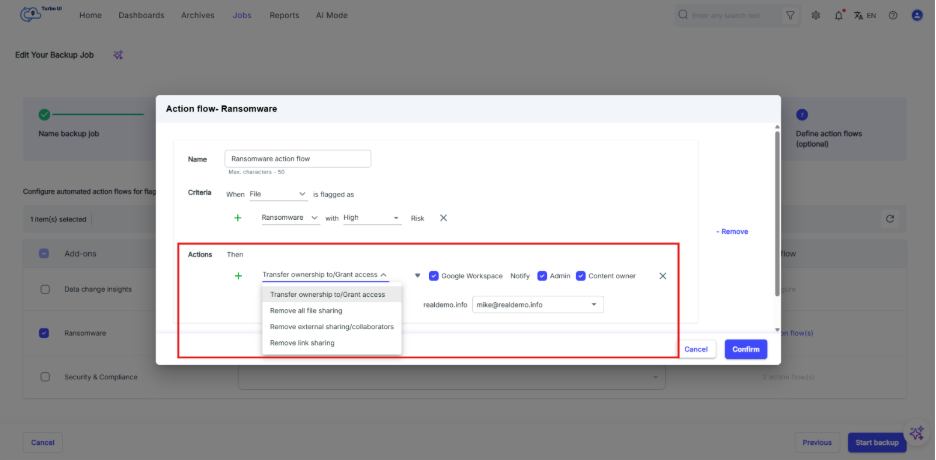Open the mike@realdemo.info email dropdown
The width and height of the screenshot is (936, 460).
[x=538, y=304]
